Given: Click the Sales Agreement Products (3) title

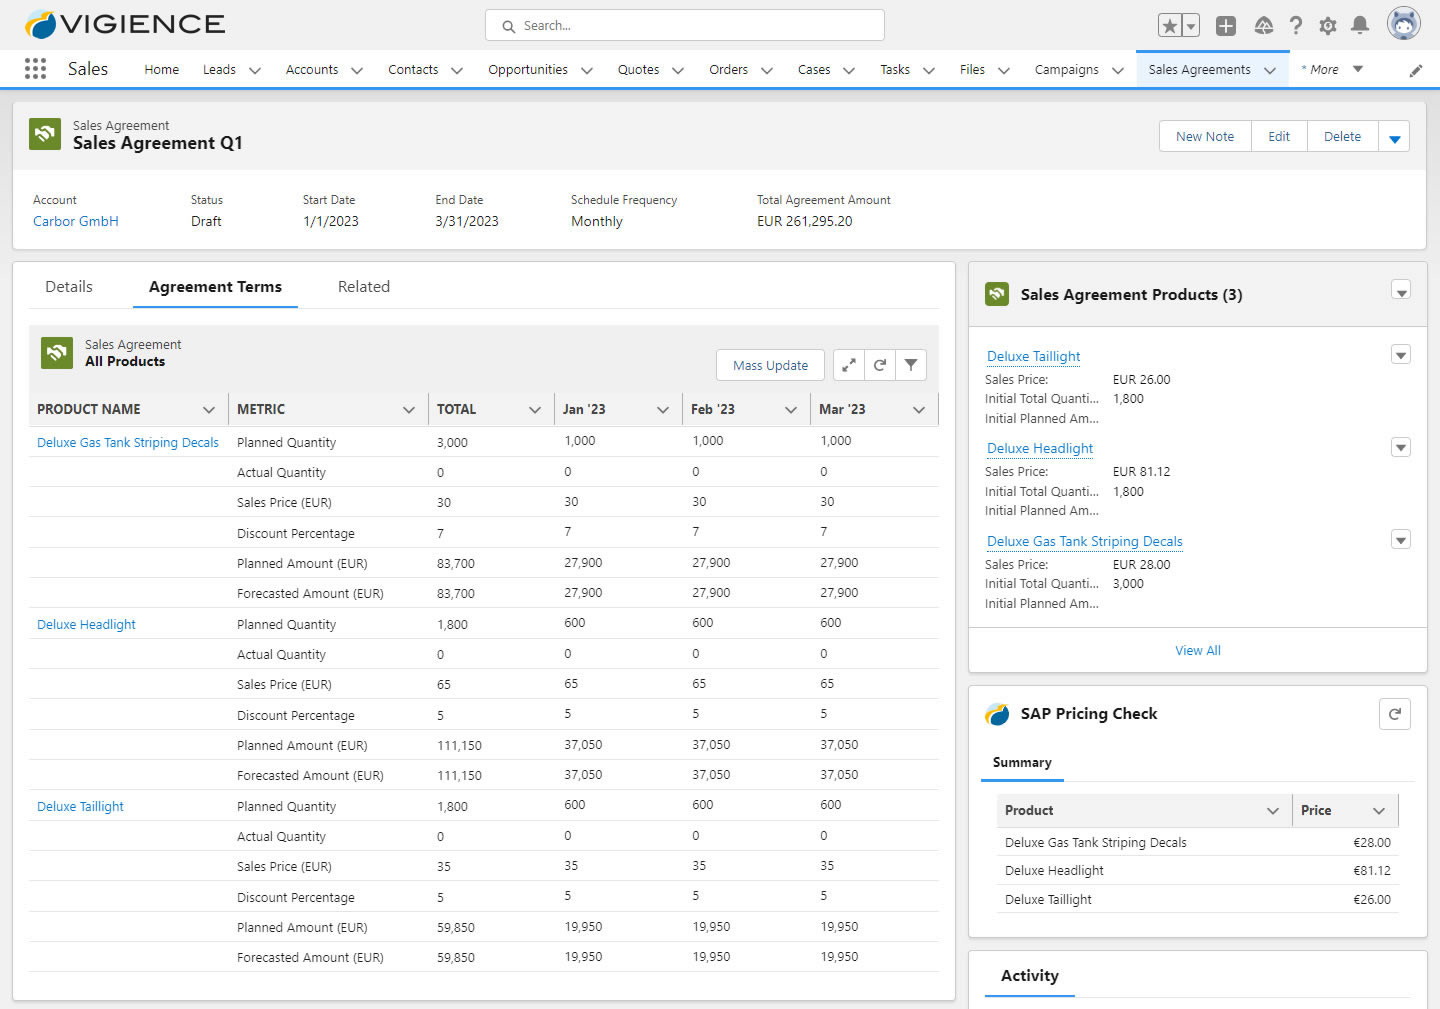Looking at the screenshot, I should [x=1131, y=294].
